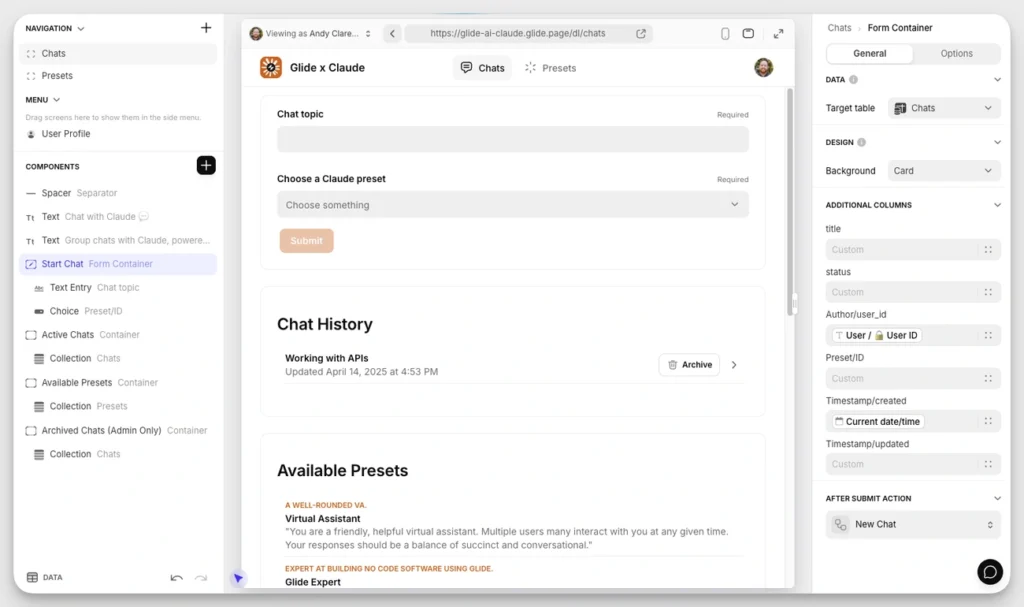Click the preview vertical scrollbar

(x=790, y=201)
